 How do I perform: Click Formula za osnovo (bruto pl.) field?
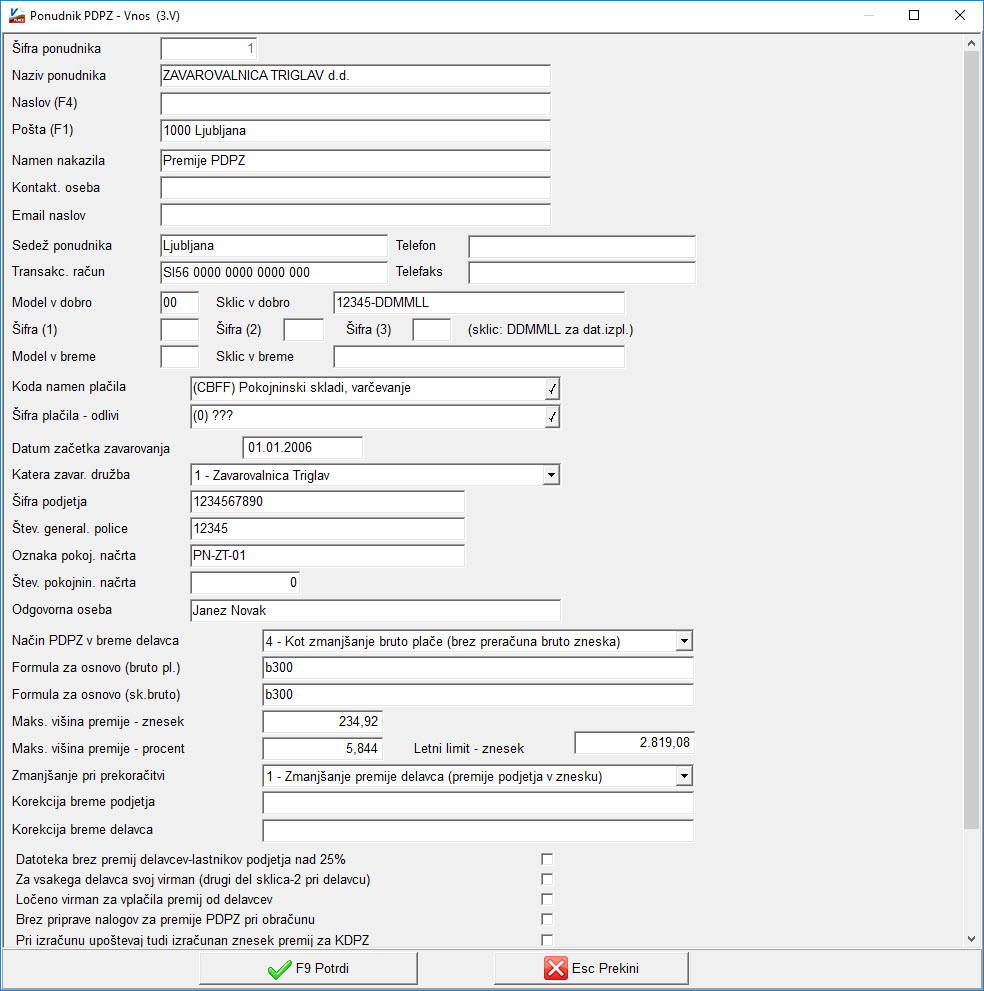(478, 668)
